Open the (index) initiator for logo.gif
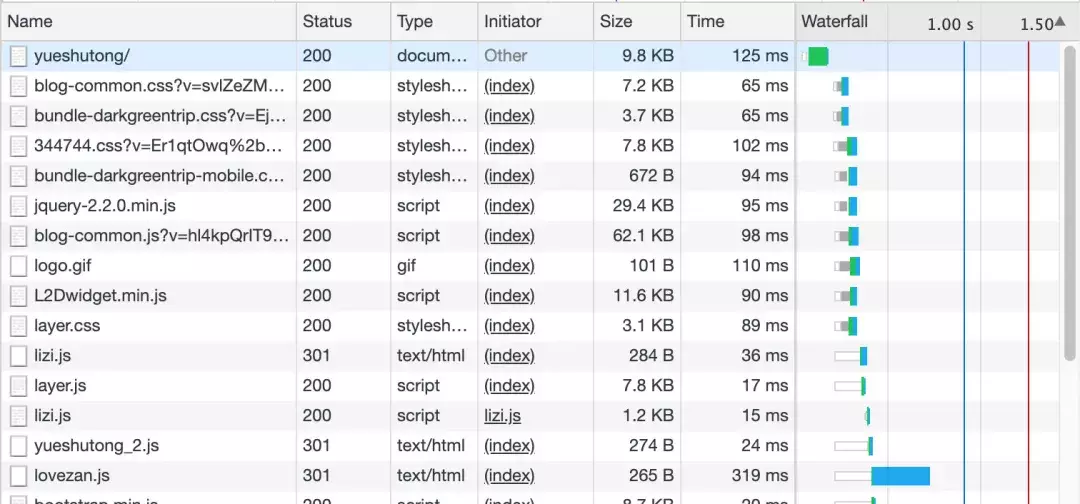Image resolution: width=1080 pixels, height=504 pixels. [509, 266]
